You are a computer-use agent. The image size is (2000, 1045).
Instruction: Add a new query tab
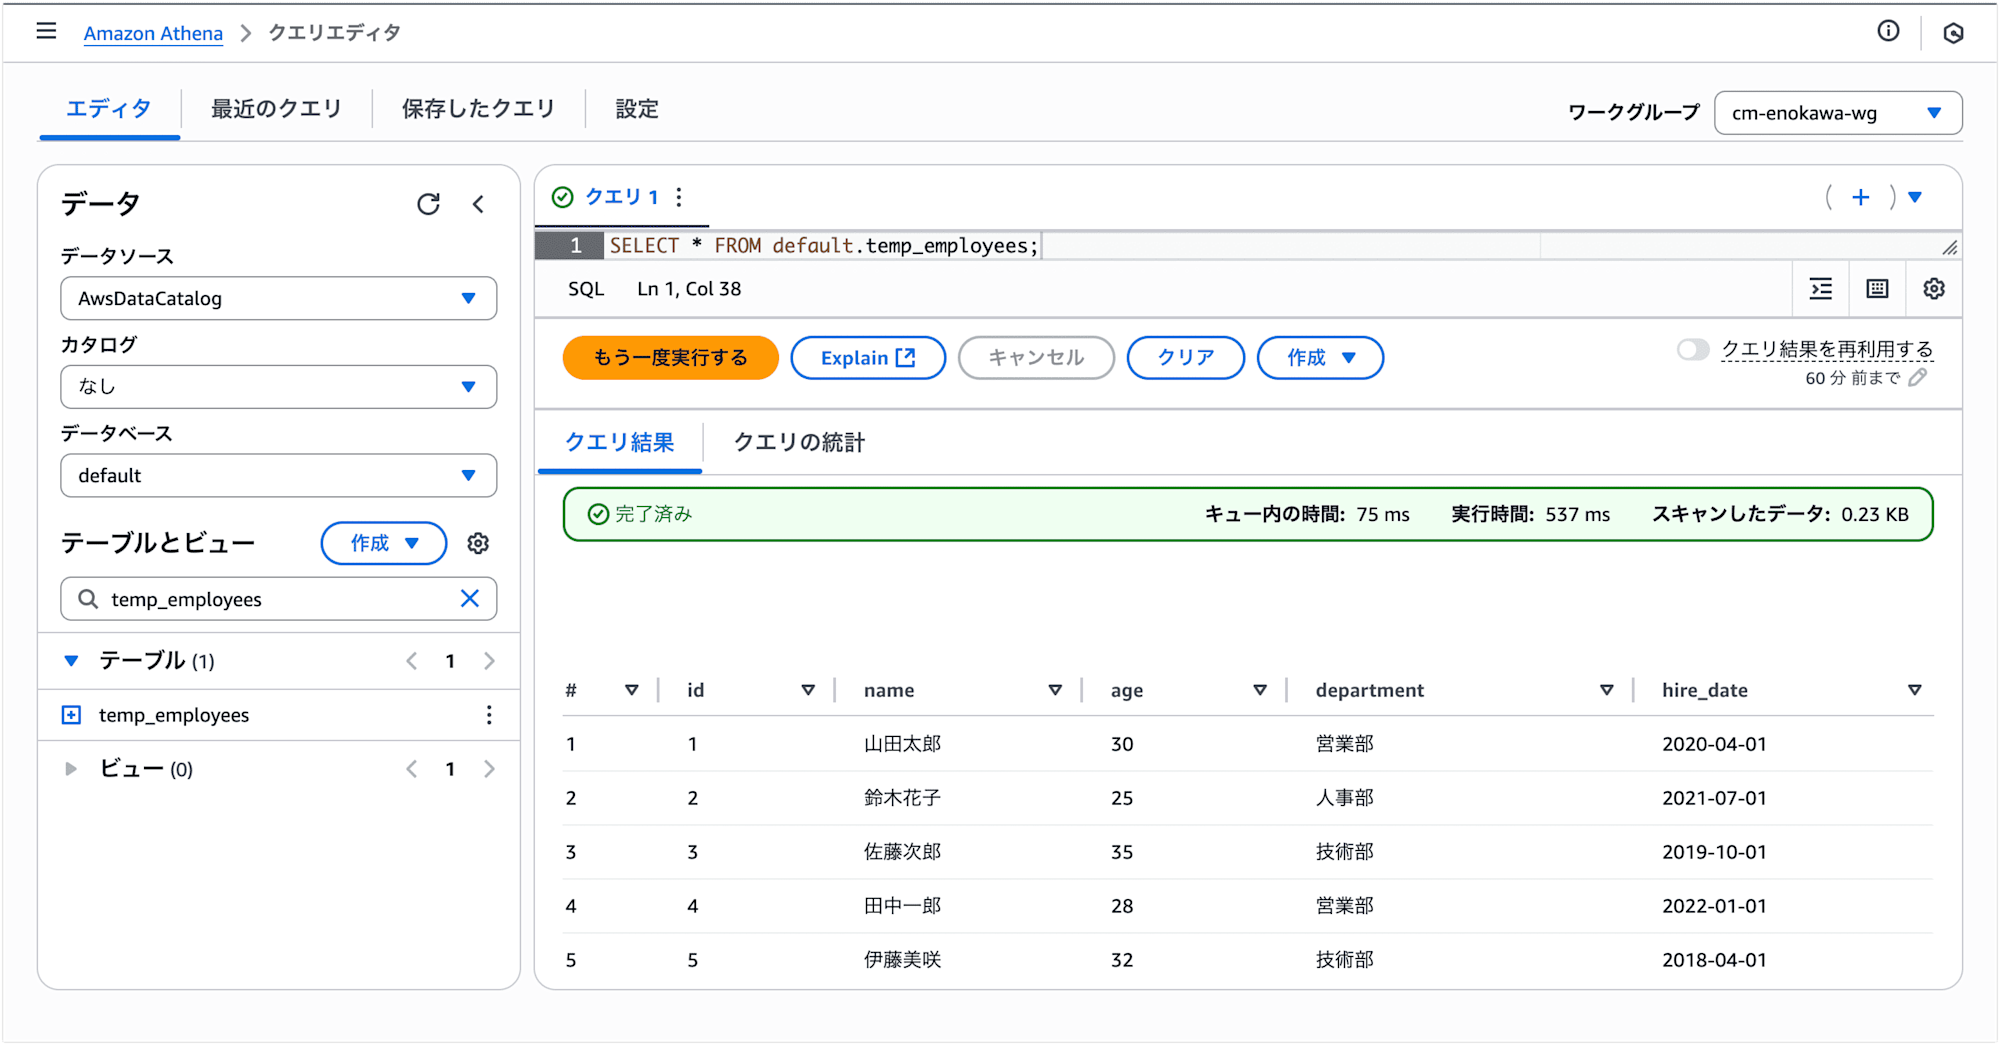point(1860,197)
